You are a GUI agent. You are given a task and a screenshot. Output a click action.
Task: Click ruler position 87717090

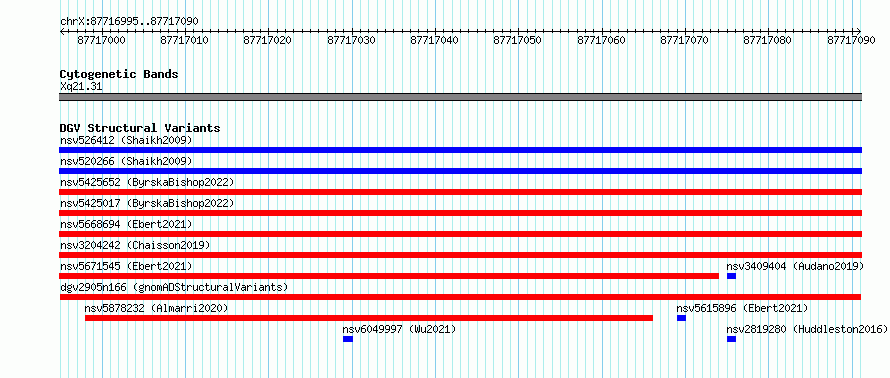point(852,40)
